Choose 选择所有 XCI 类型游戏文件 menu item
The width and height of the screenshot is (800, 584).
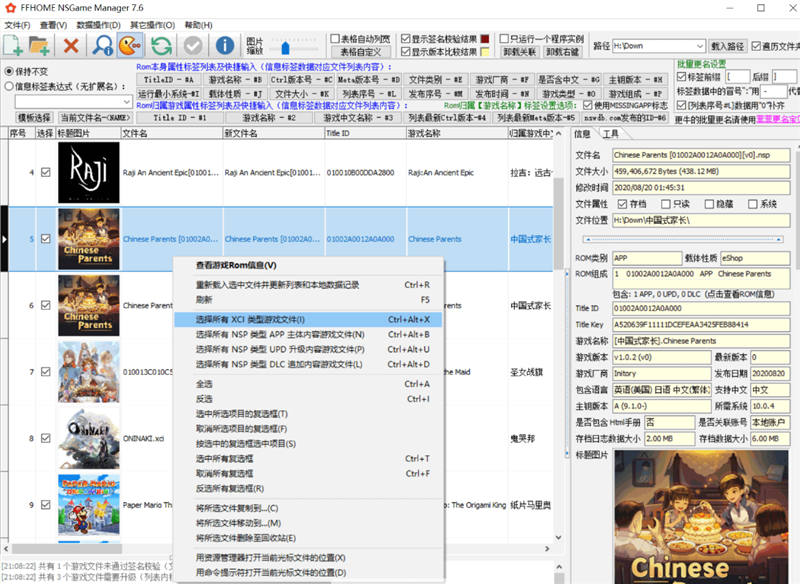[308, 319]
